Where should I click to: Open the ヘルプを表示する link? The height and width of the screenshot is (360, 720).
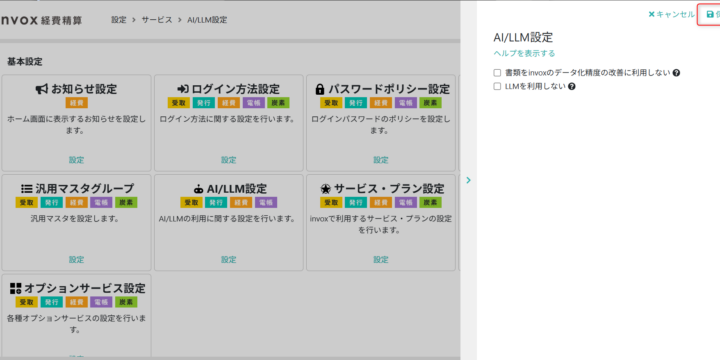(x=524, y=53)
